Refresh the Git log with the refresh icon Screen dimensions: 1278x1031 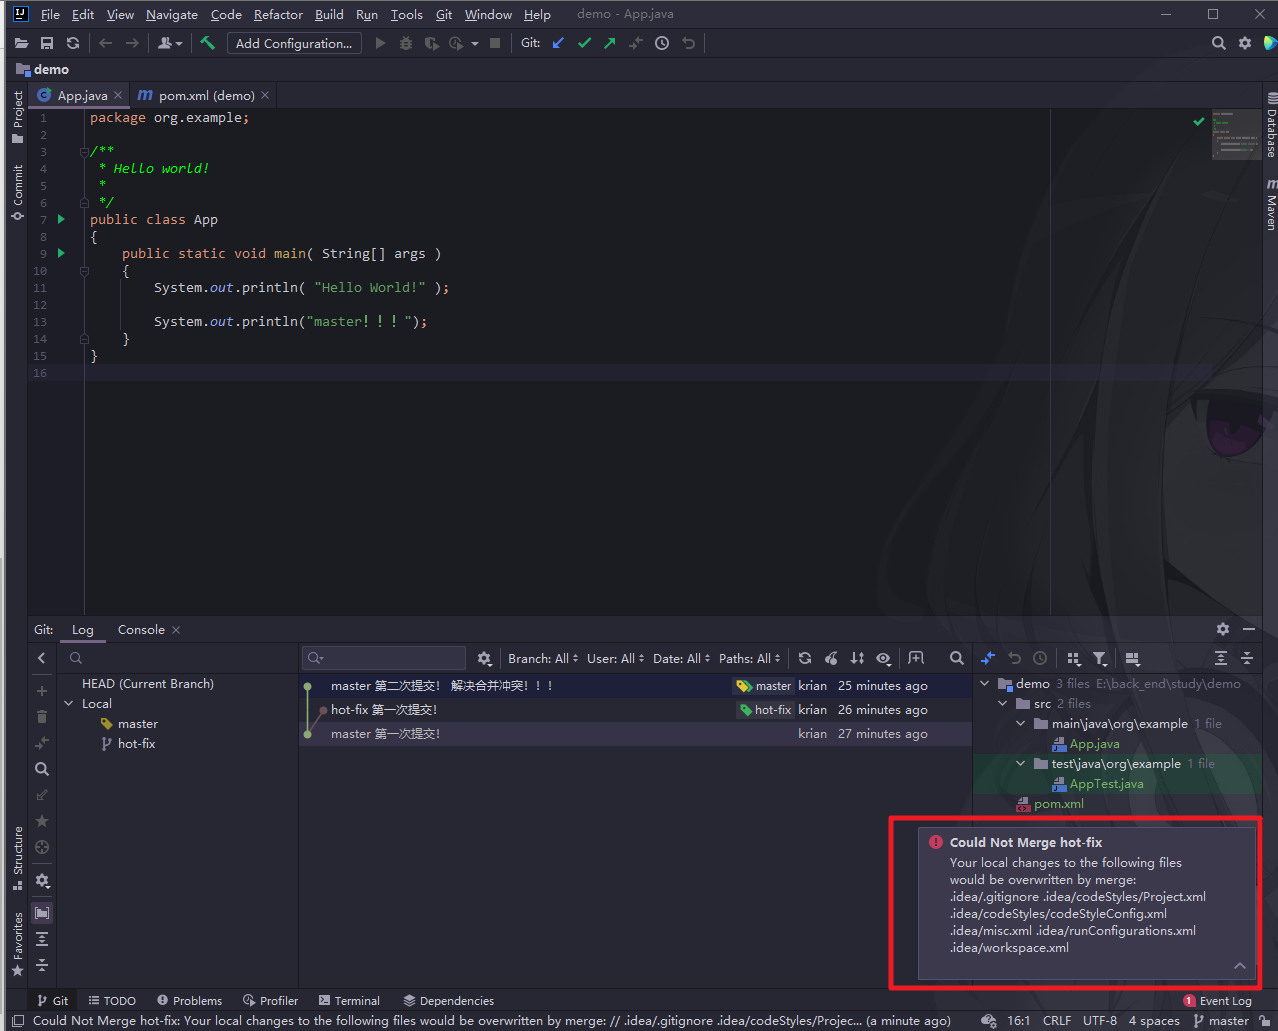click(805, 658)
